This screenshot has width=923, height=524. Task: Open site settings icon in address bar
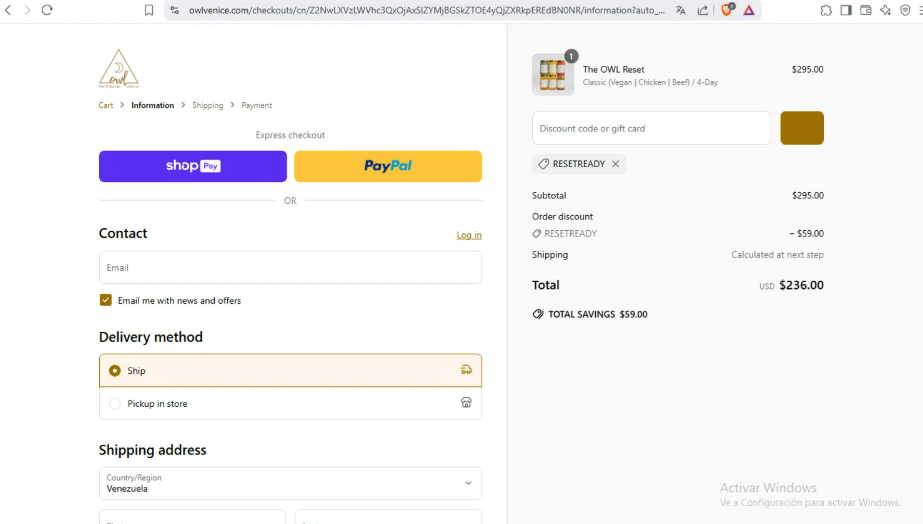(174, 10)
